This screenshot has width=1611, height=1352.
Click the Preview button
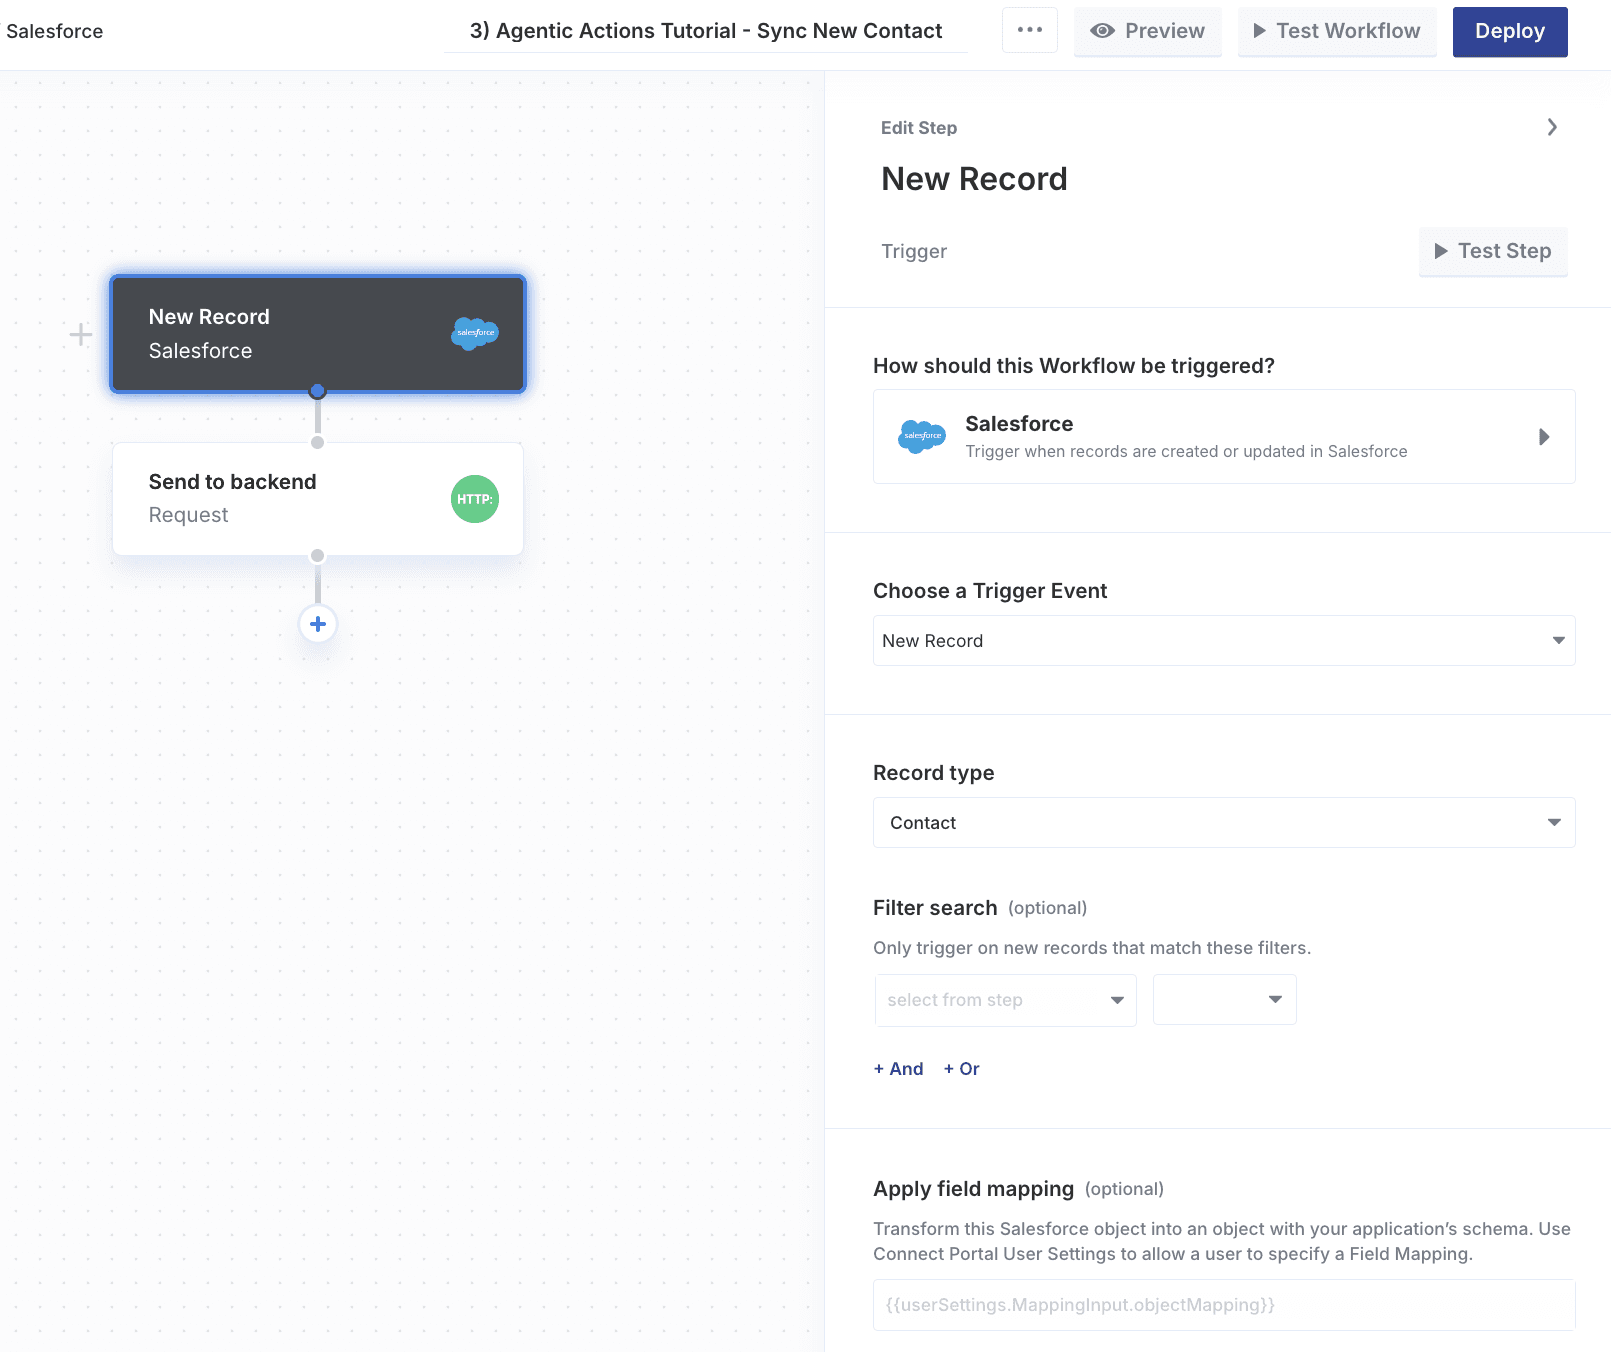(x=1147, y=31)
